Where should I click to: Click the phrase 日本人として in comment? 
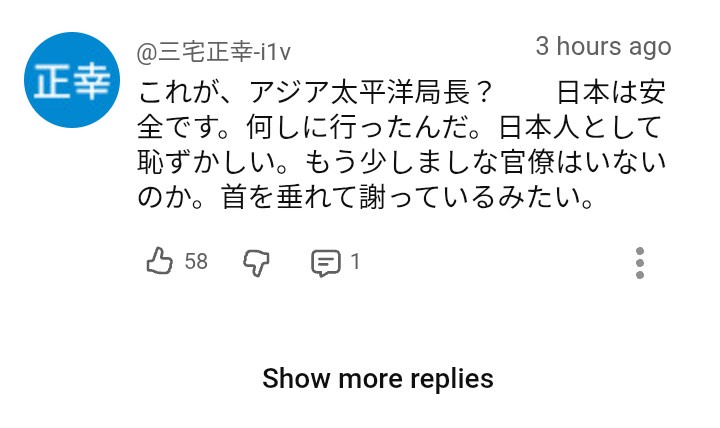(580, 127)
